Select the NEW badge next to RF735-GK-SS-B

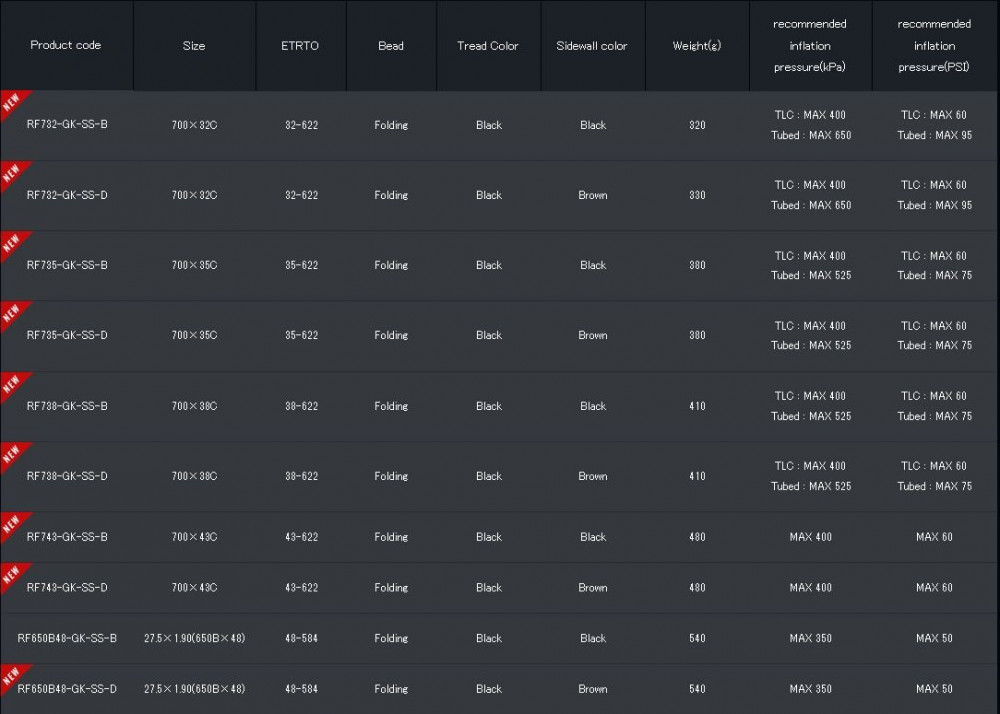point(11,243)
